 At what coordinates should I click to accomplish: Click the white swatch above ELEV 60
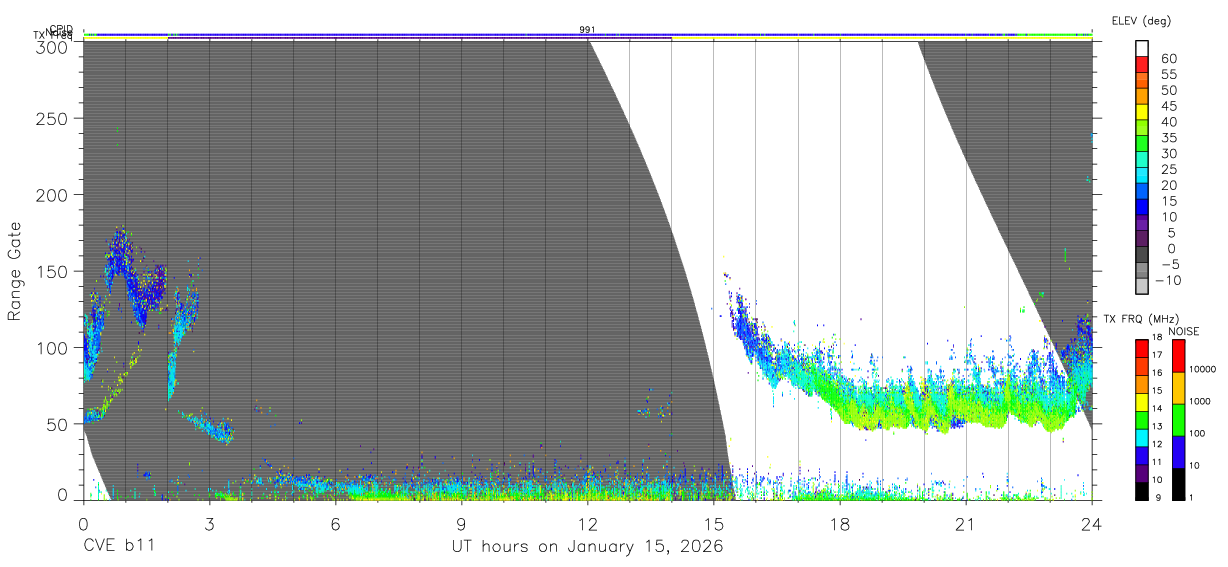coord(1142,50)
